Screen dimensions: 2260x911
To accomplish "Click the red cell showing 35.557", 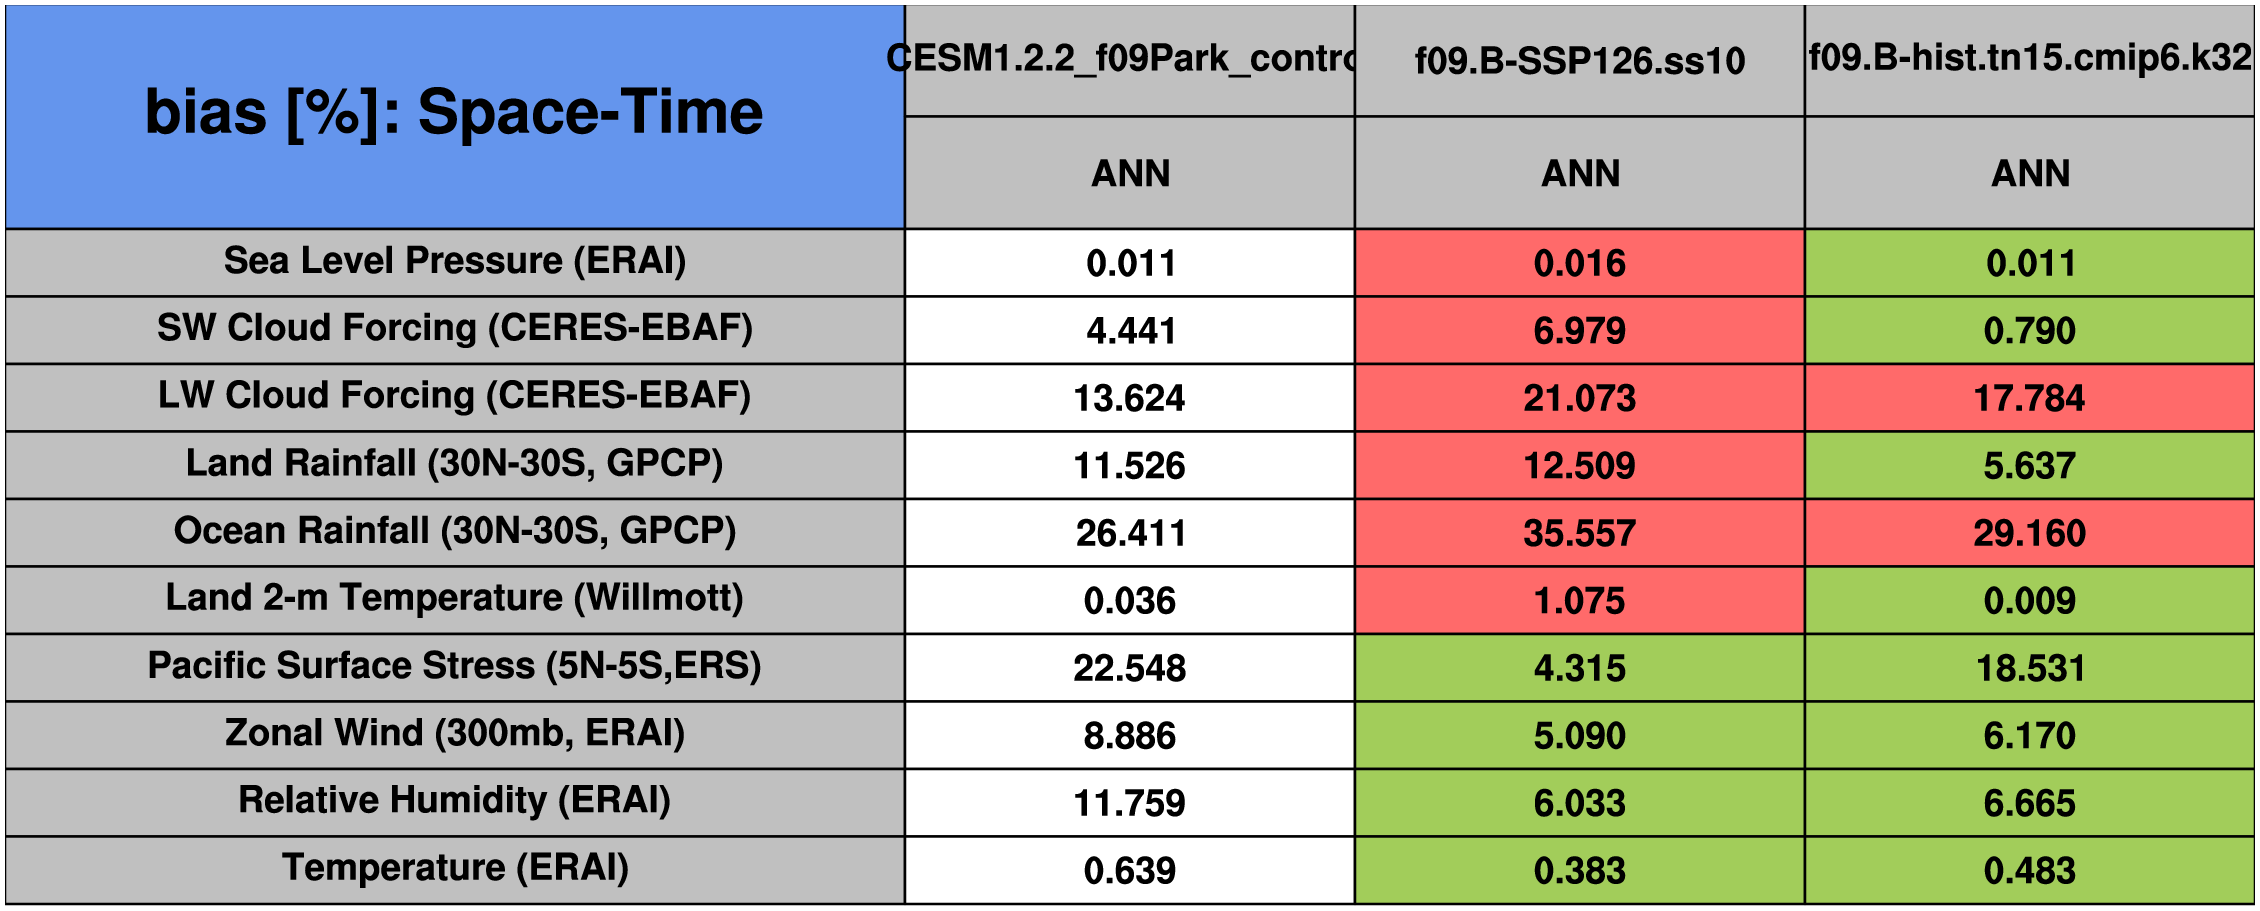I will [x=1579, y=533].
